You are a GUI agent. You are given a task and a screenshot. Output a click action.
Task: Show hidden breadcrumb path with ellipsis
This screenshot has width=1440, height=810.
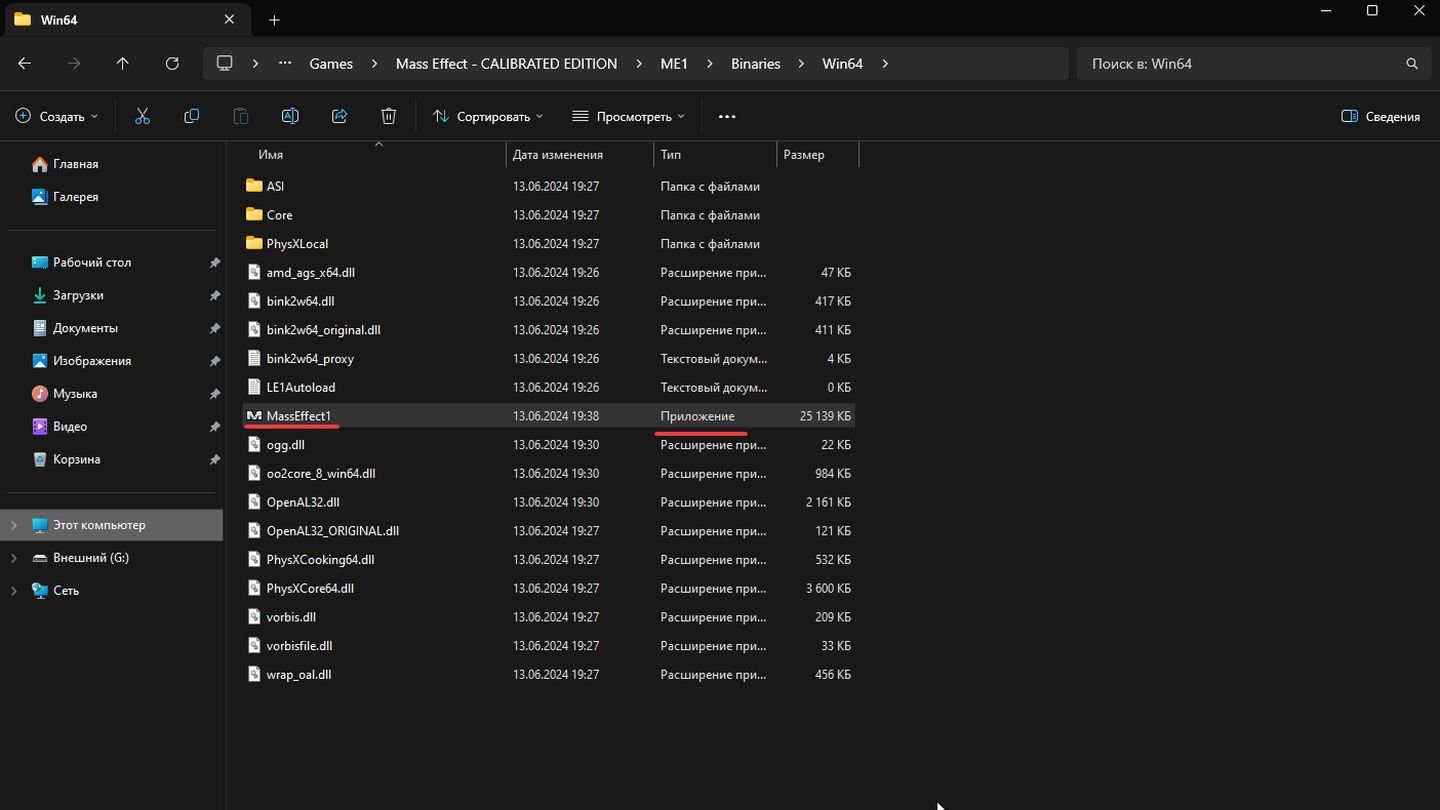point(285,63)
